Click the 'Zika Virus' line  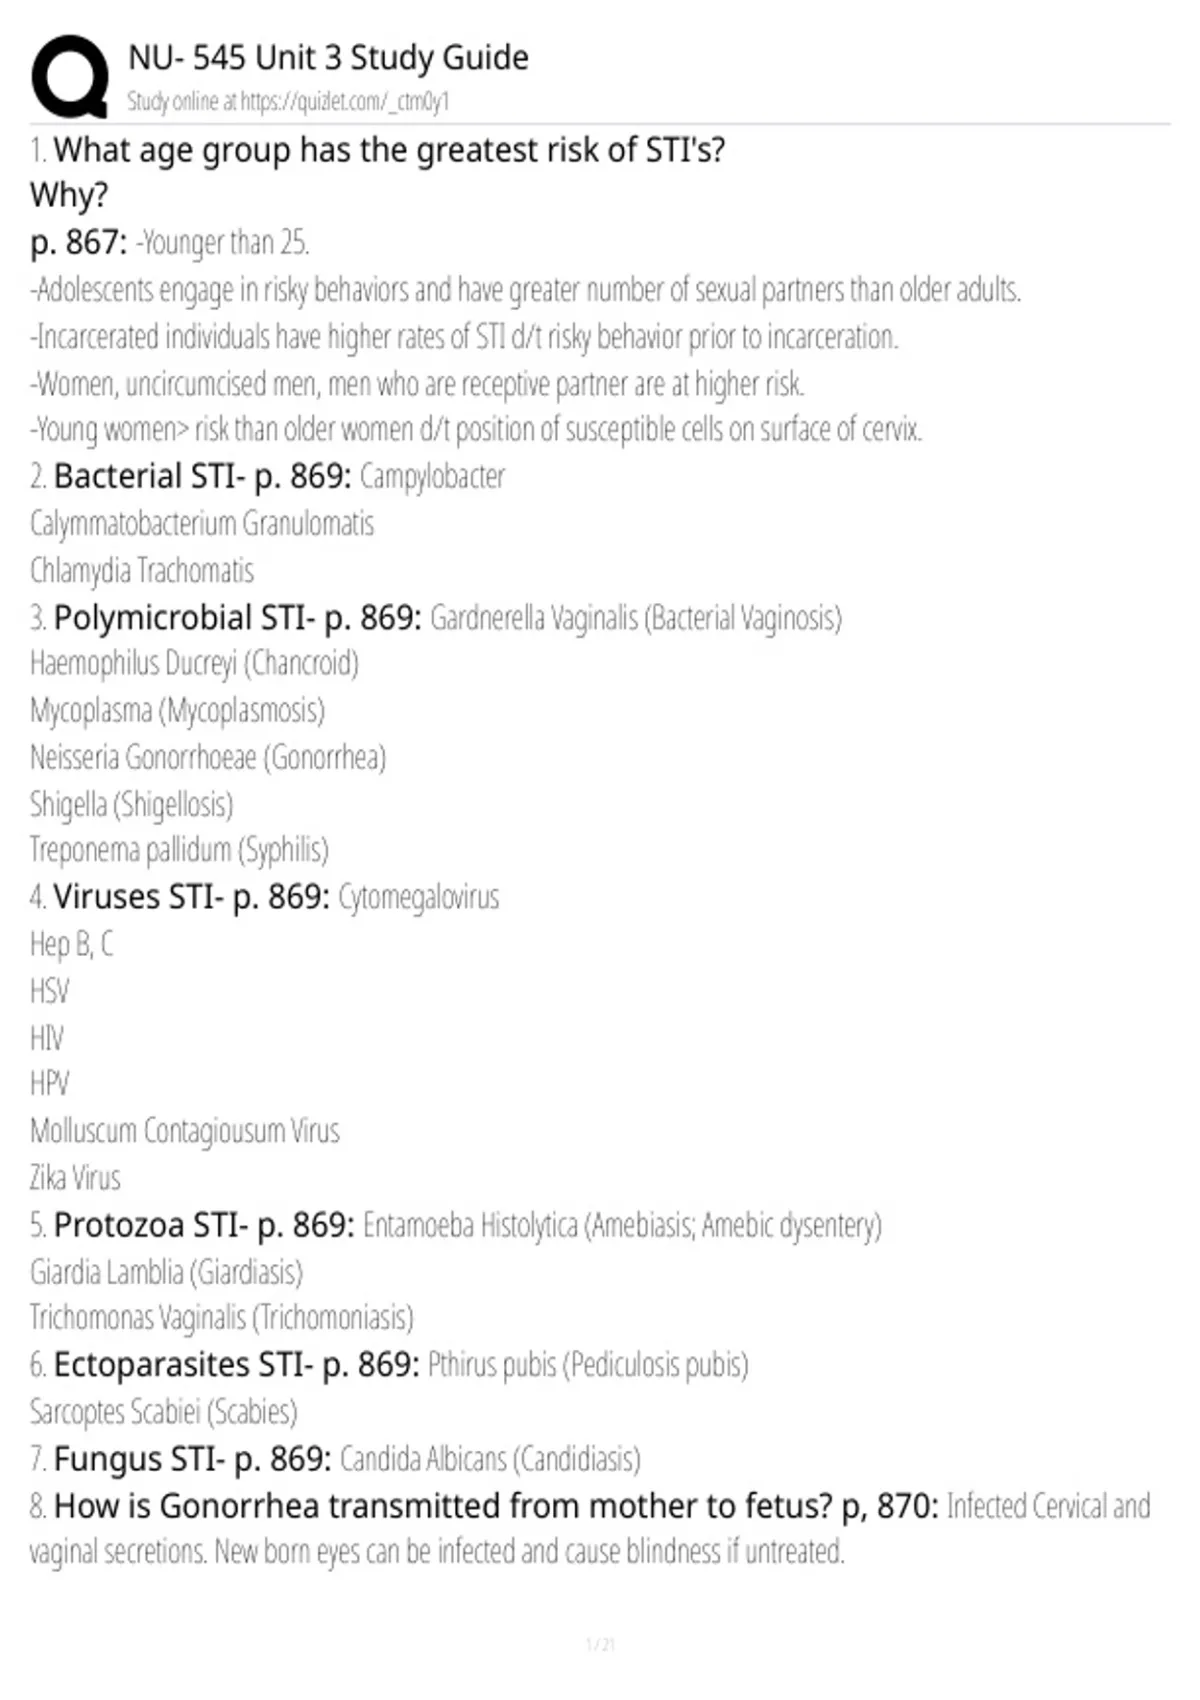75,1178
